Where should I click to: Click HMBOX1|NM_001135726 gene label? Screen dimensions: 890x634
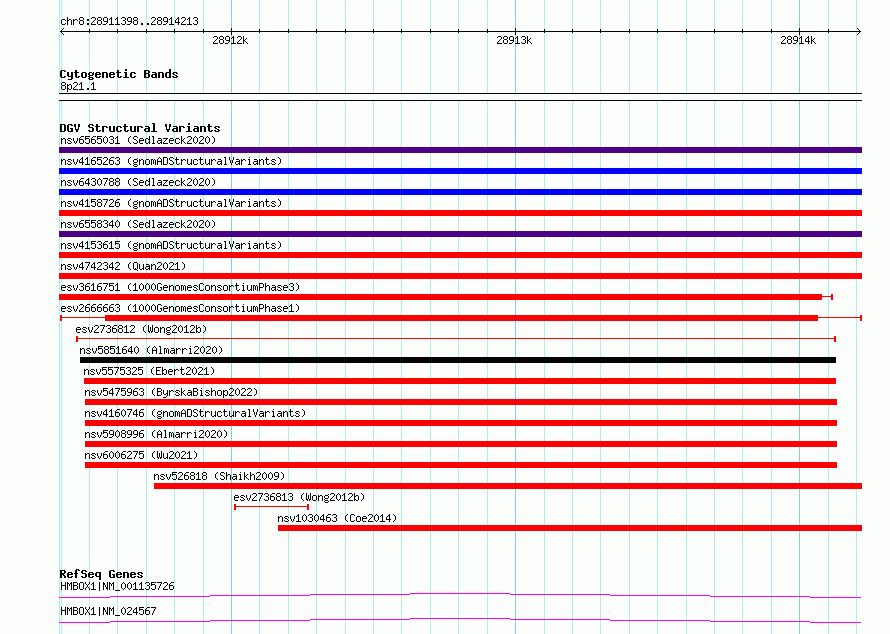(x=117, y=586)
